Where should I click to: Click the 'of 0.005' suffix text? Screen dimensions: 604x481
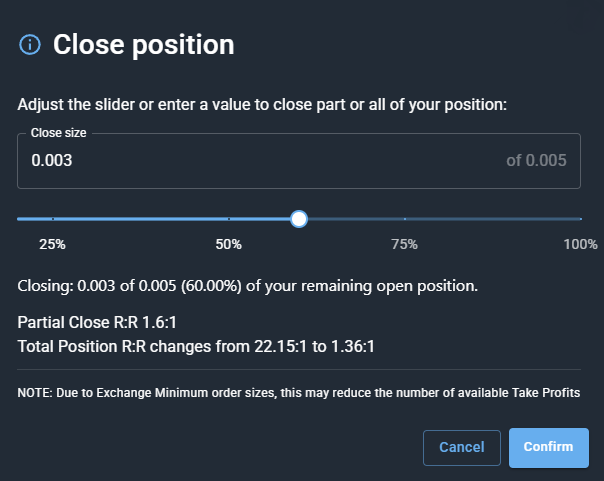(536, 161)
